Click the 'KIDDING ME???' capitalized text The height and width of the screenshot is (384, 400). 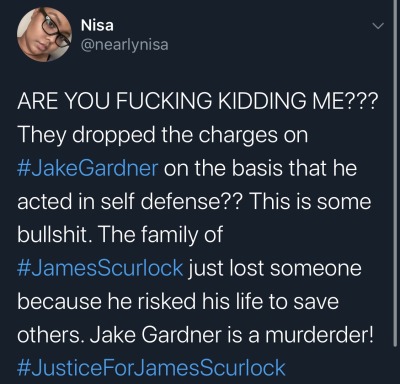click(x=298, y=102)
